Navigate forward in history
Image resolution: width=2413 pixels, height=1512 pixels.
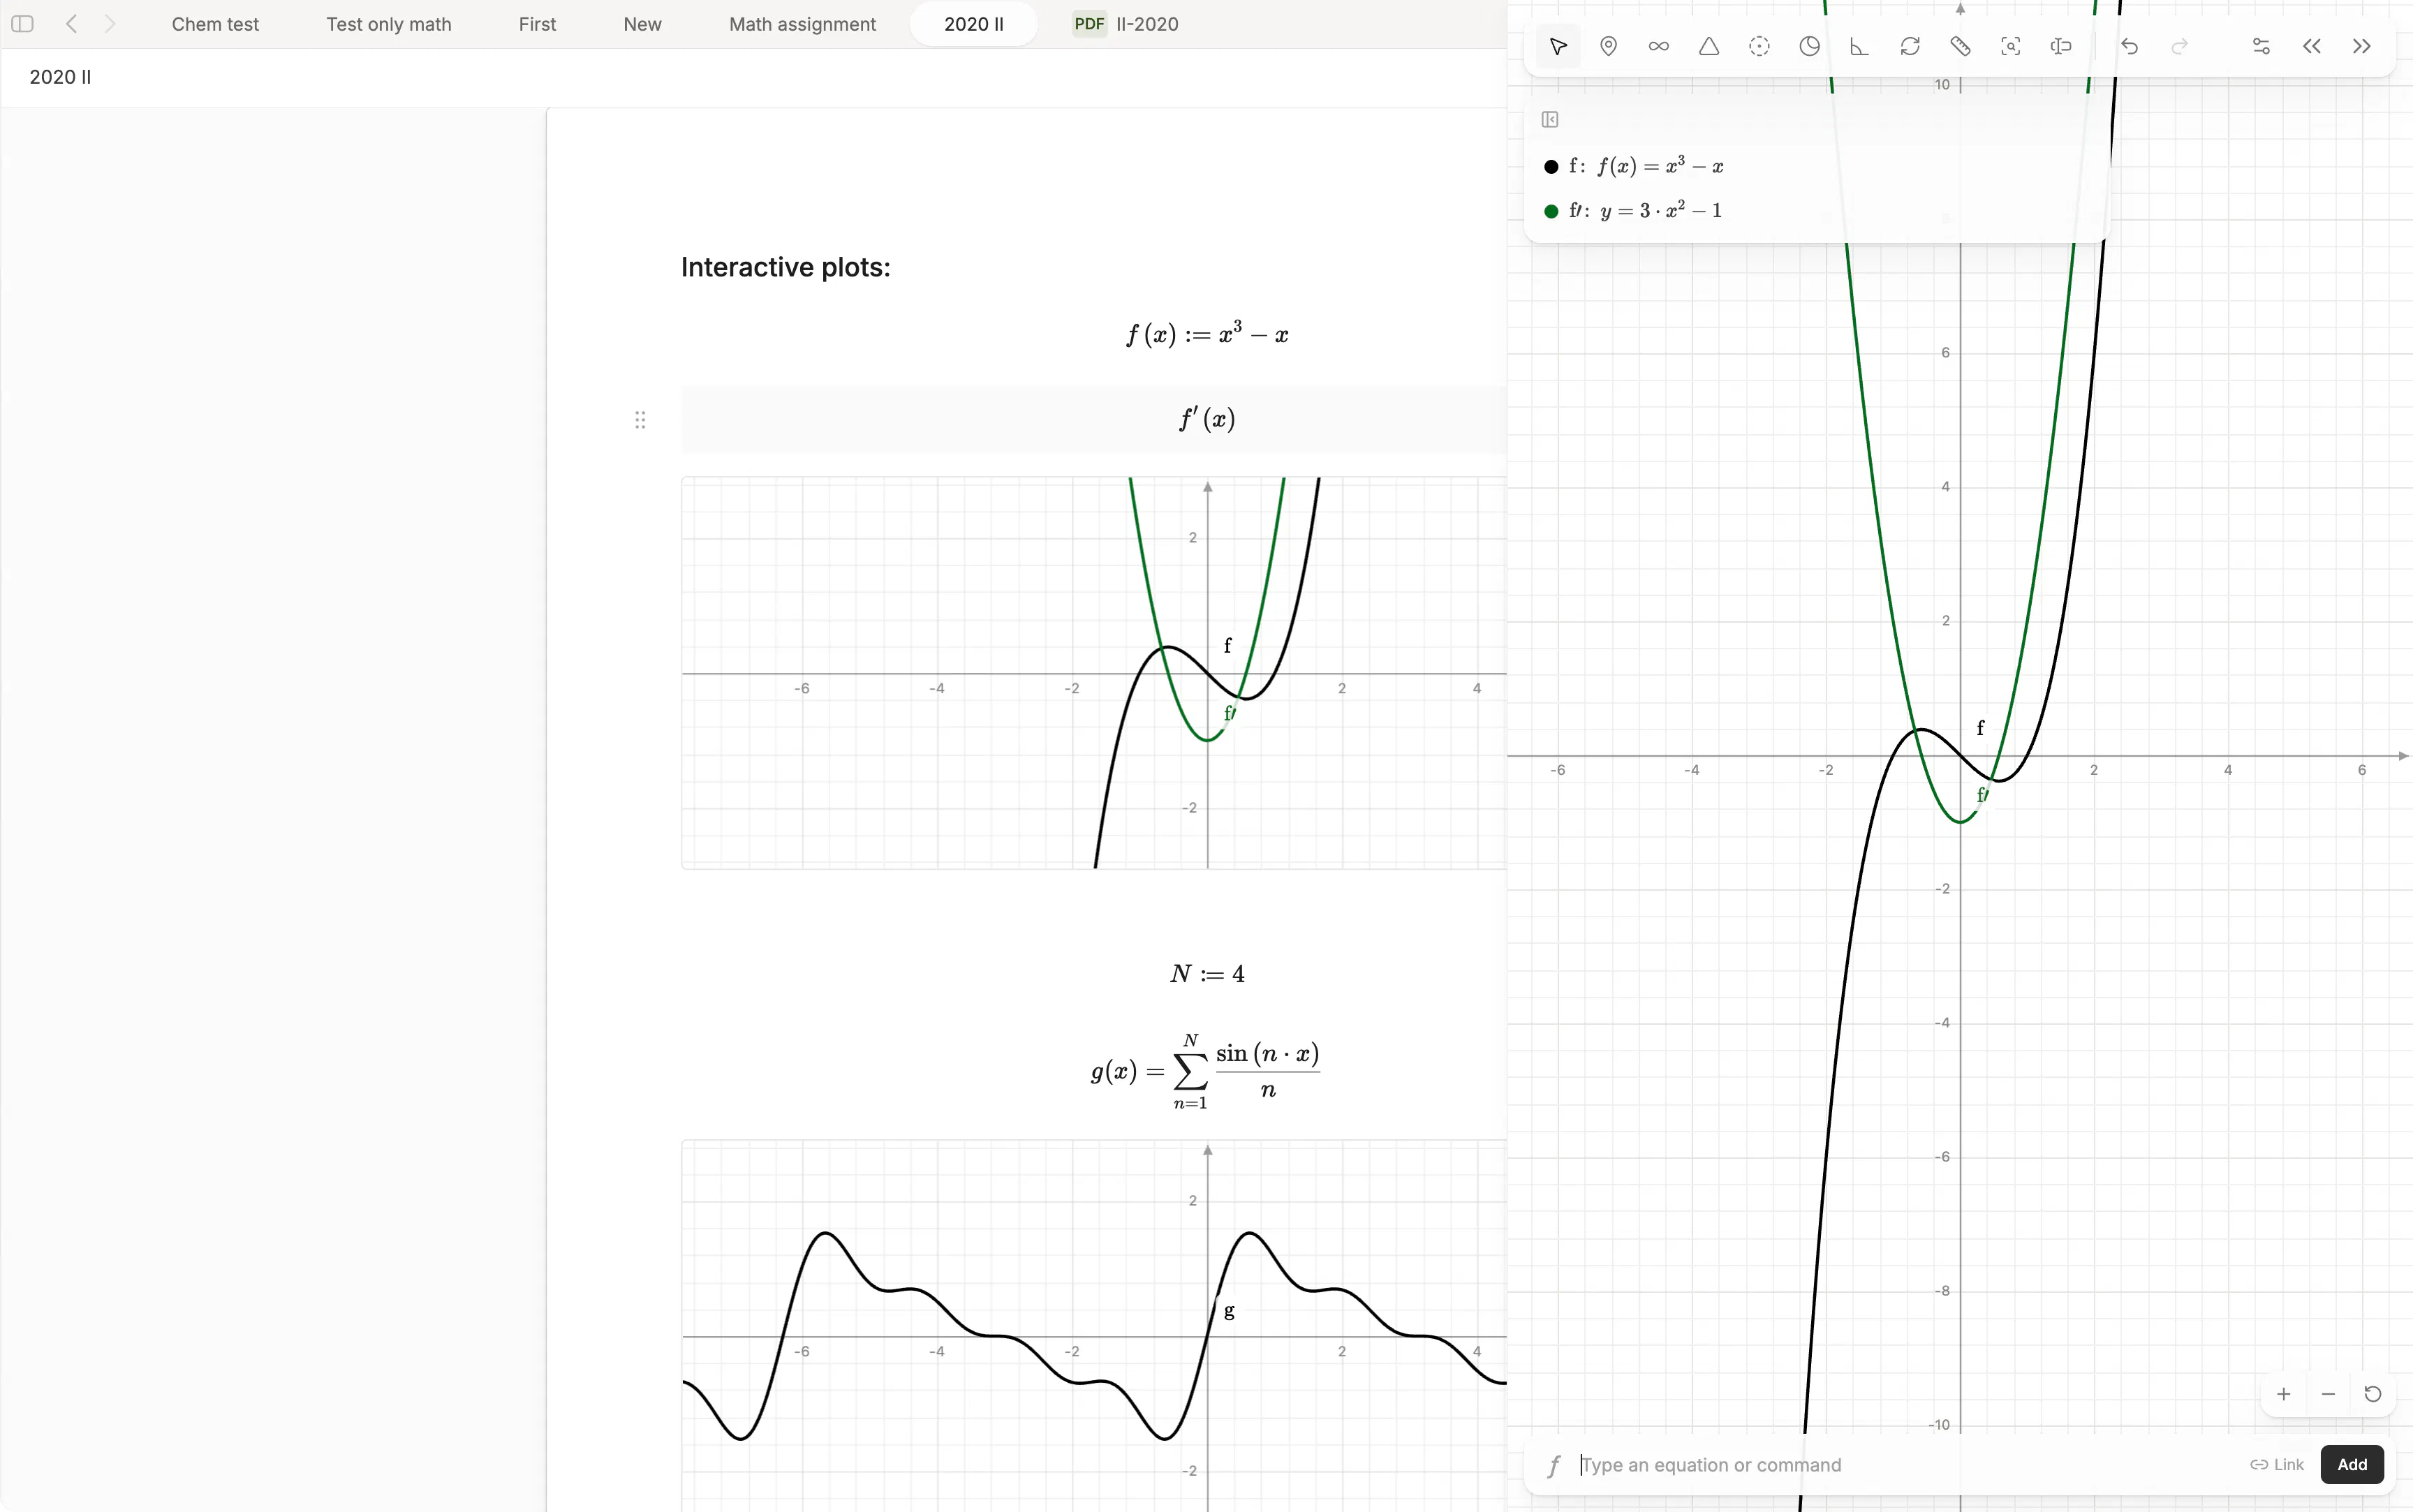[110, 24]
